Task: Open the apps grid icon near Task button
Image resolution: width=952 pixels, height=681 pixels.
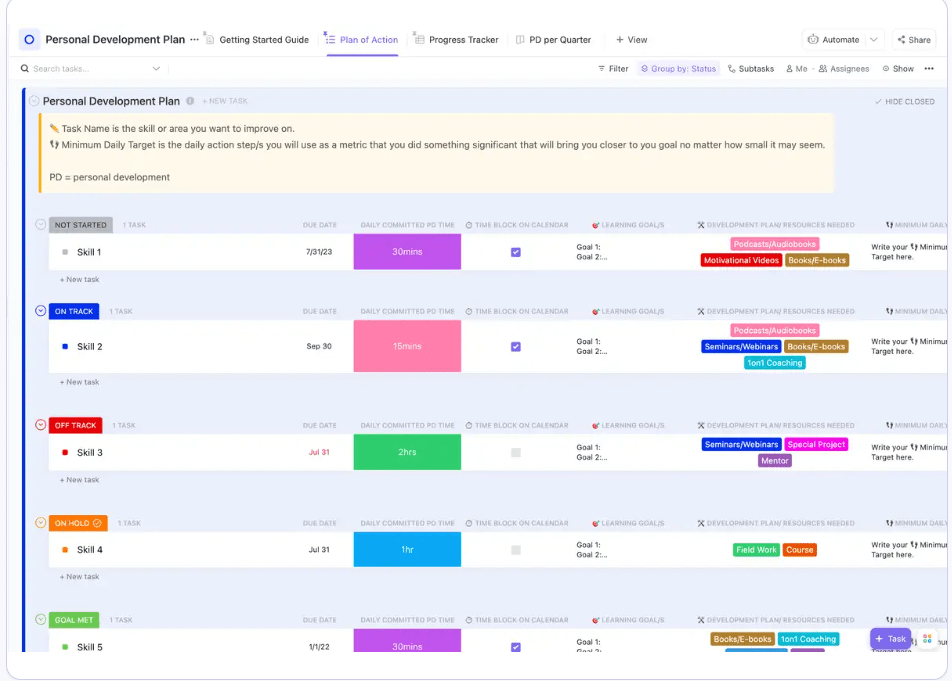Action: pos(927,639)
